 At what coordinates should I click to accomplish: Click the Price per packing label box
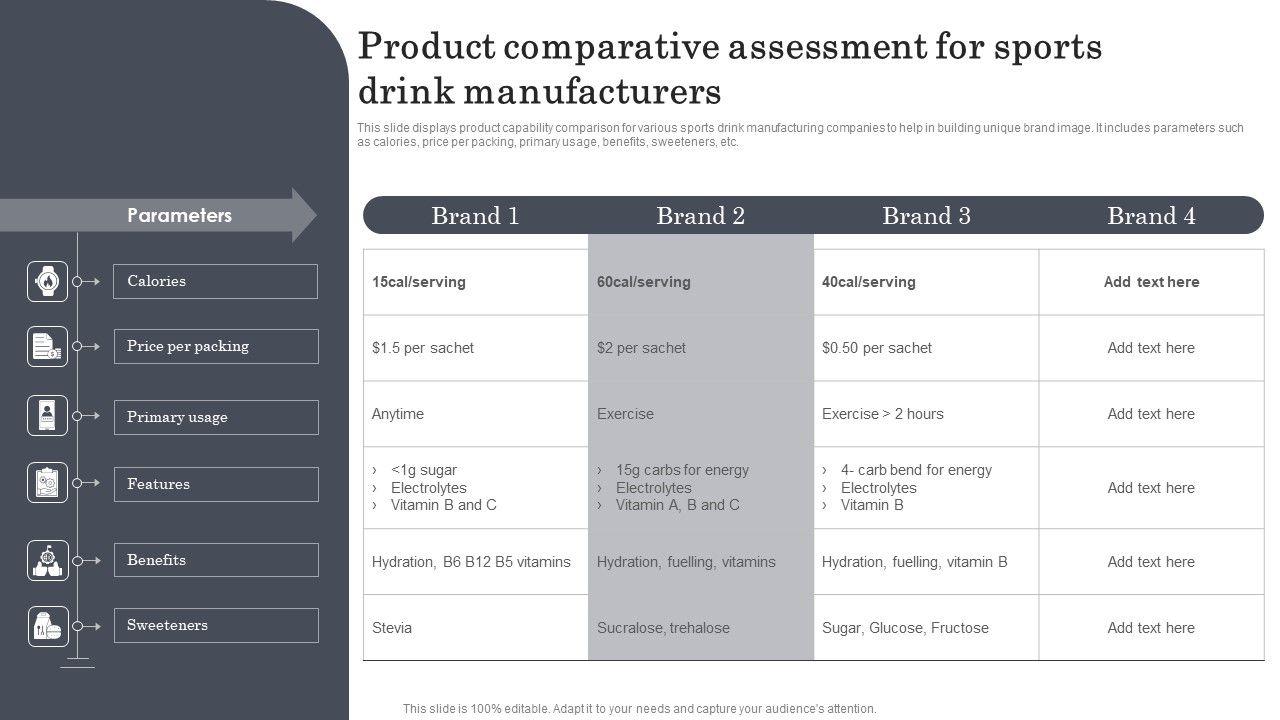tap(215, 347)
